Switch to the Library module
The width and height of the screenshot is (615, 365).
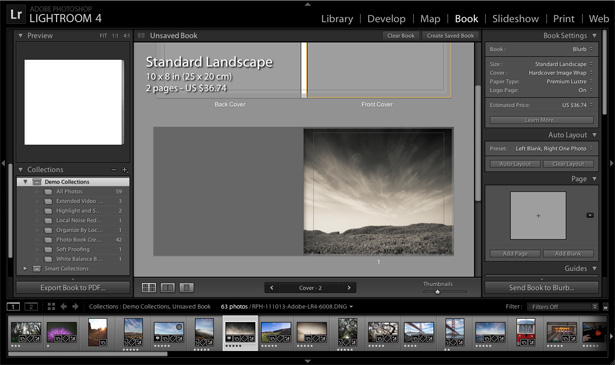coord(337,19)
